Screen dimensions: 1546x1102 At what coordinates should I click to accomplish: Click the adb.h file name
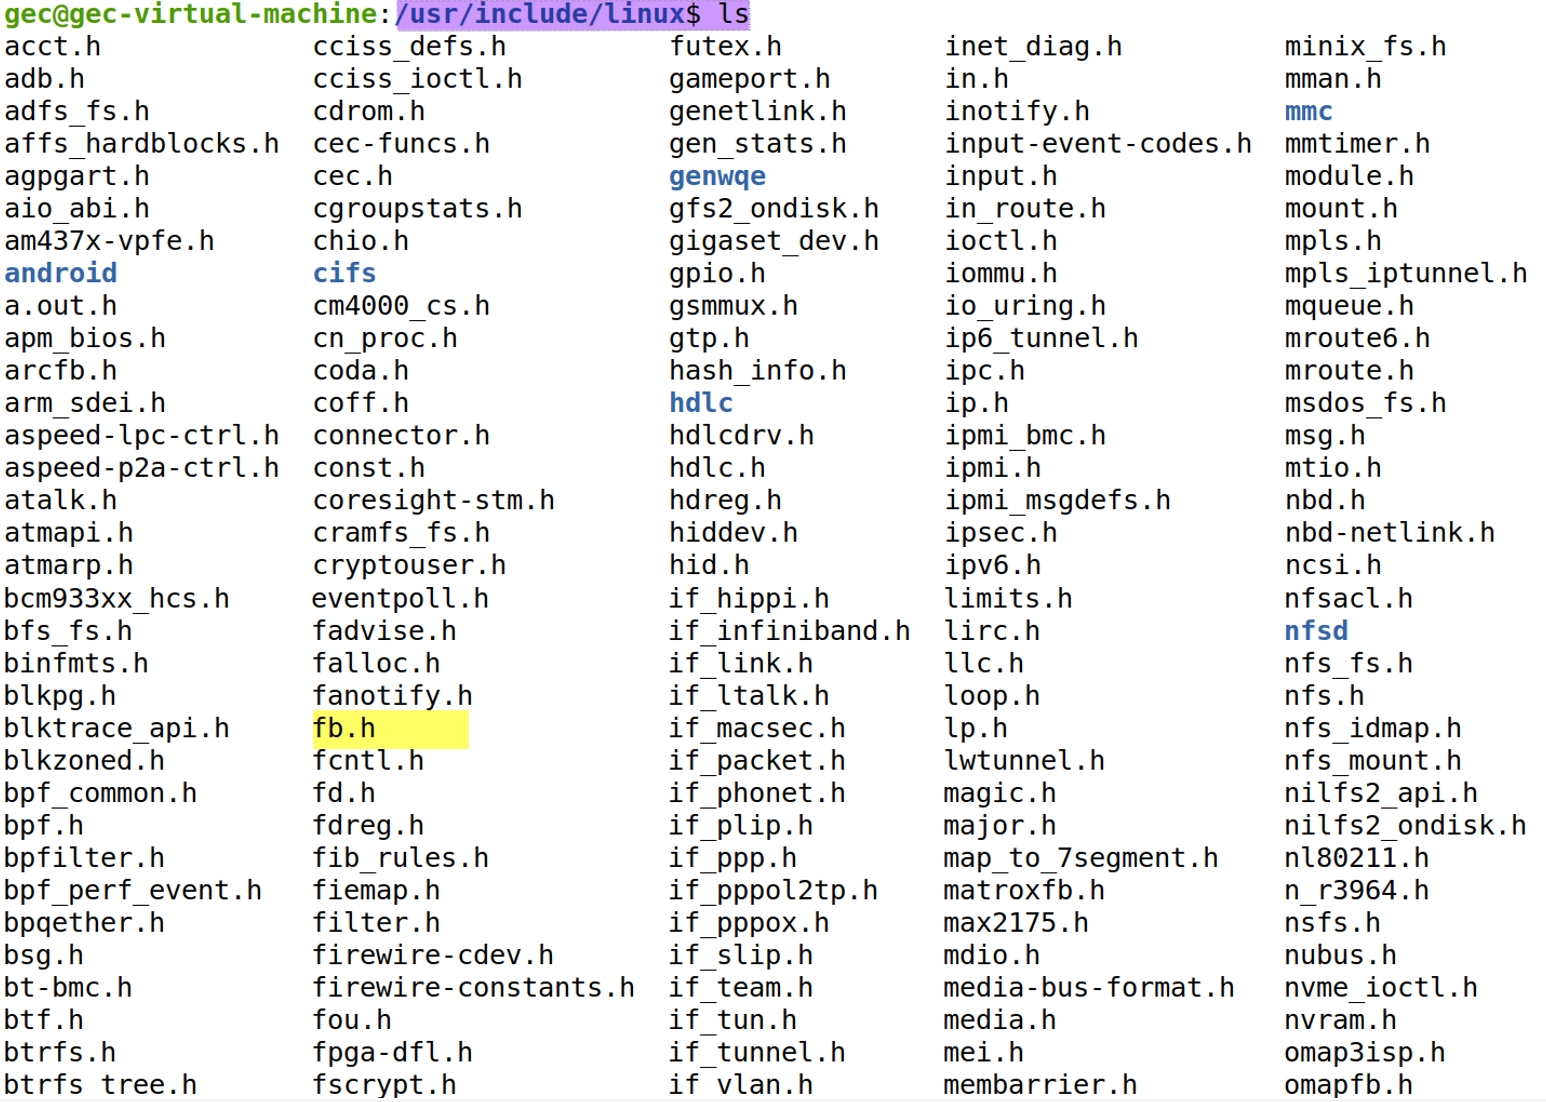[45, 79]
